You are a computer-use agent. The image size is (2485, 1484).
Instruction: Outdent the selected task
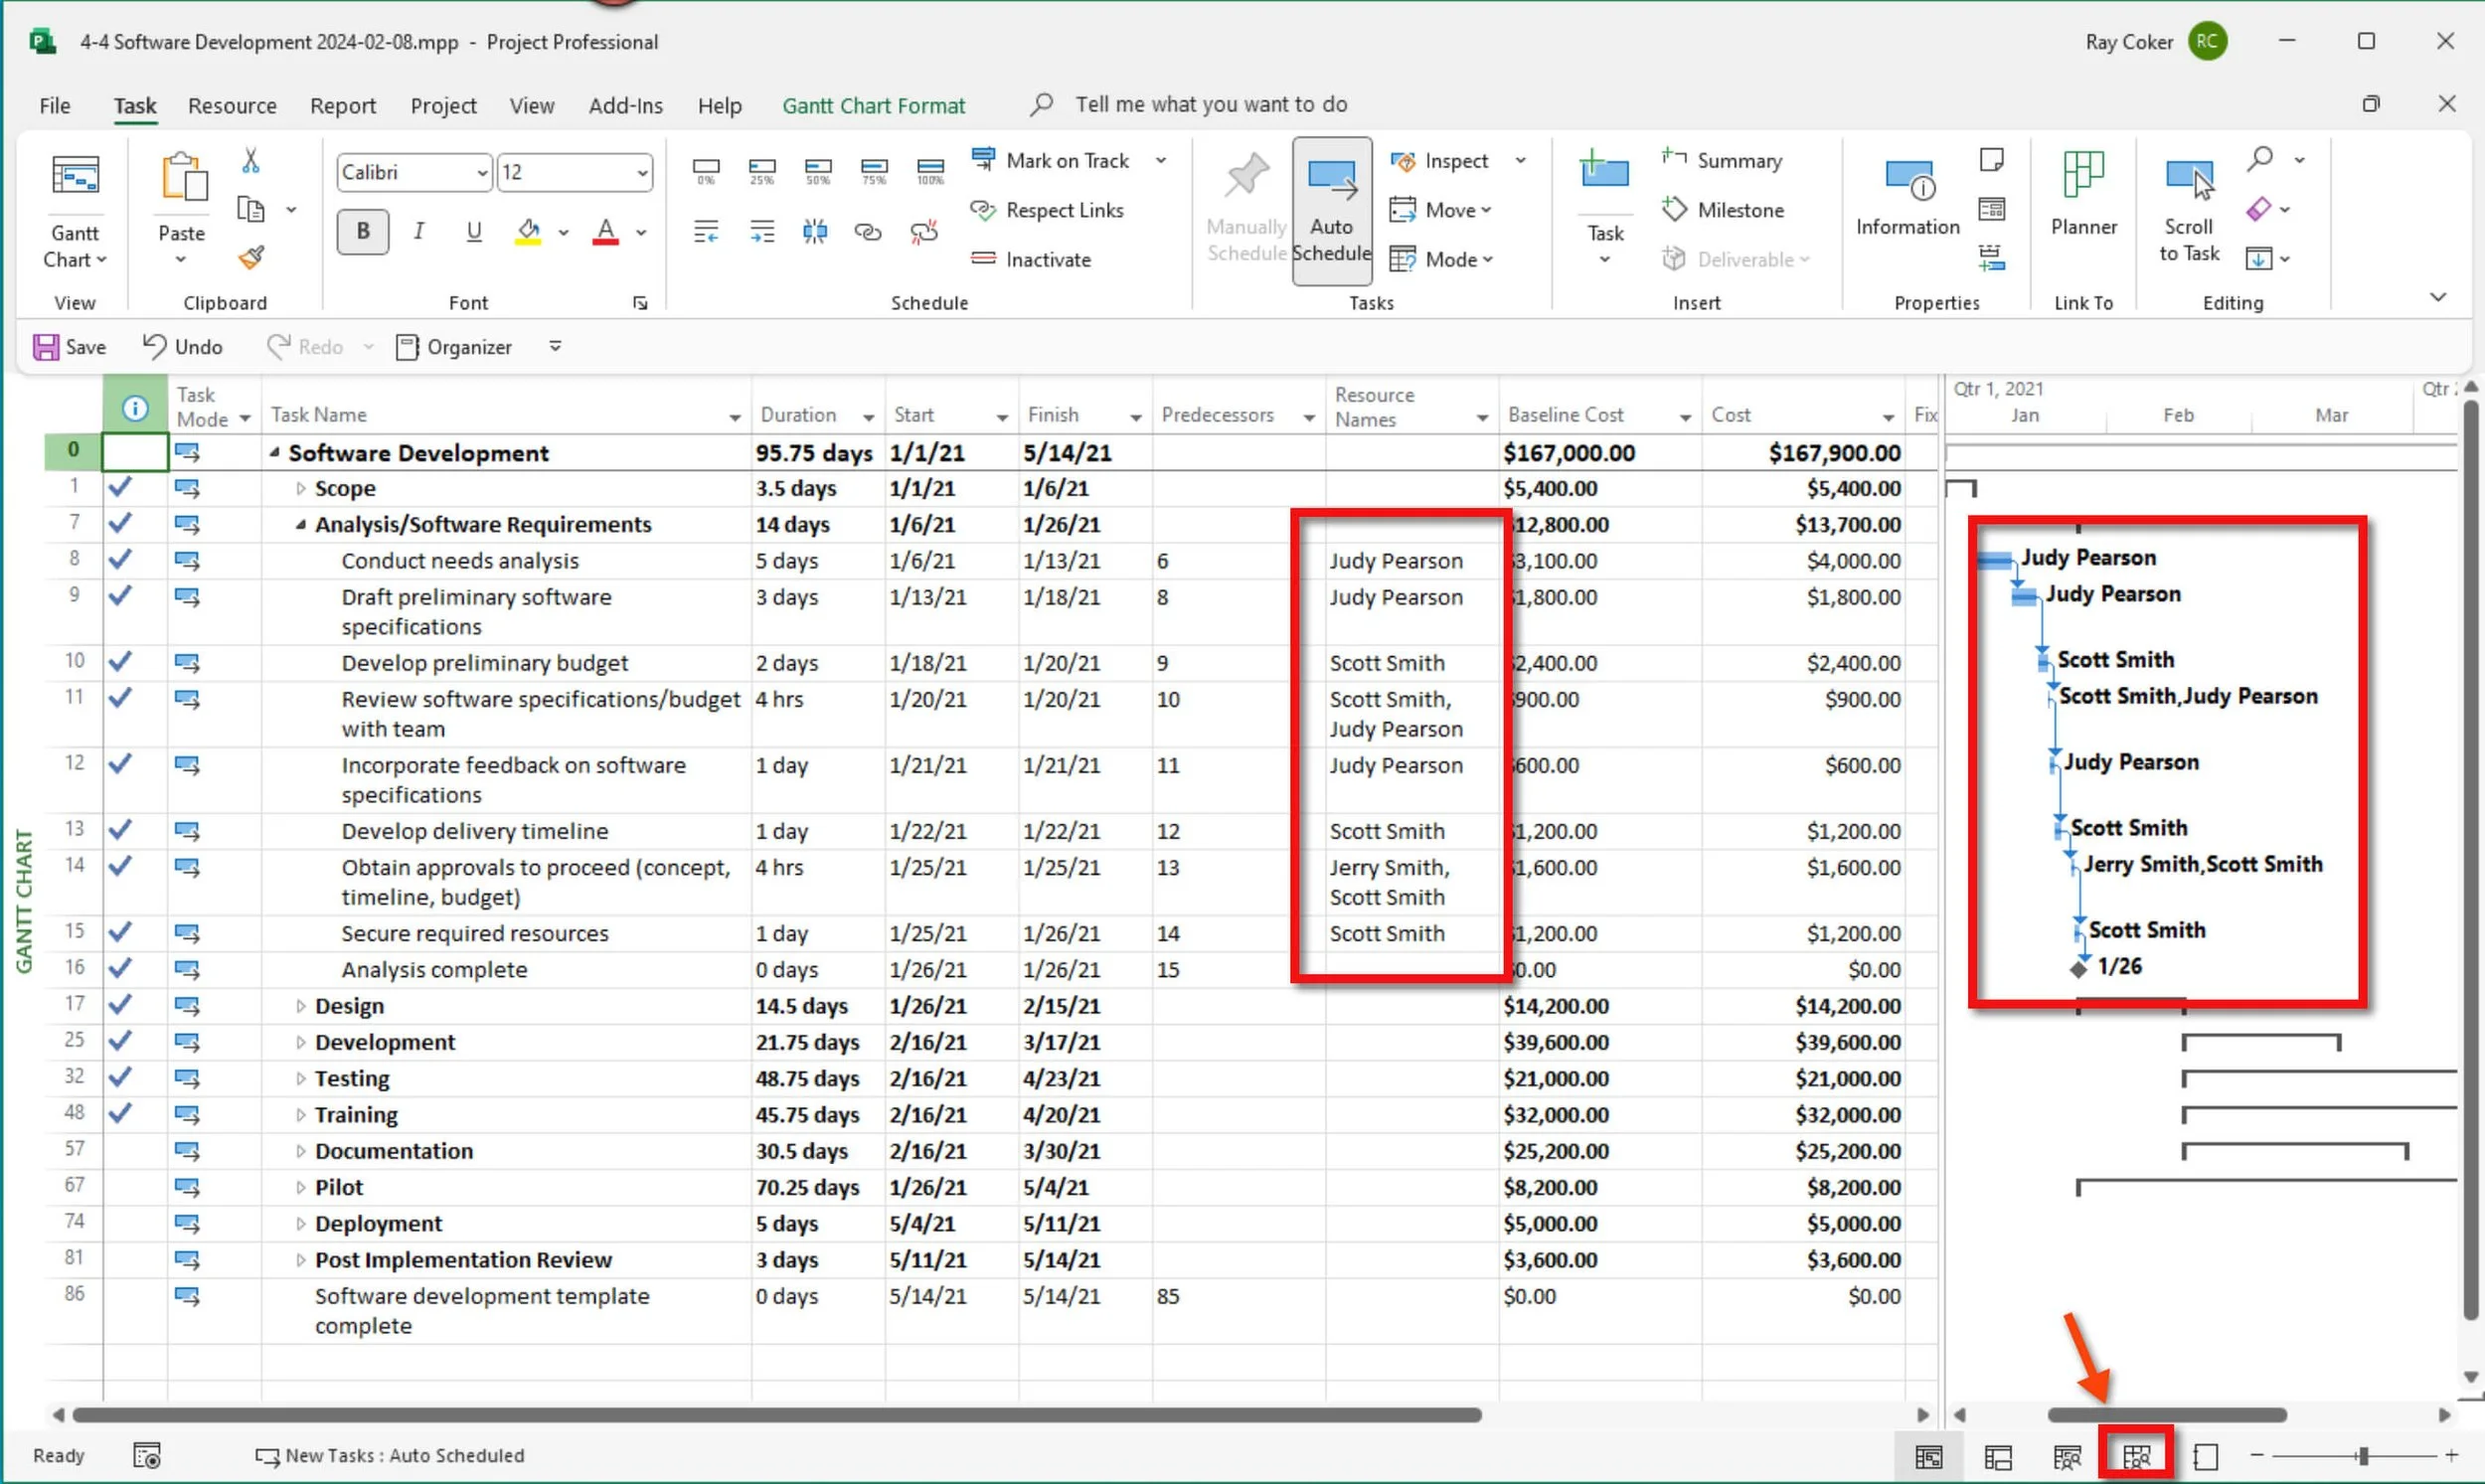pos(706,232)
